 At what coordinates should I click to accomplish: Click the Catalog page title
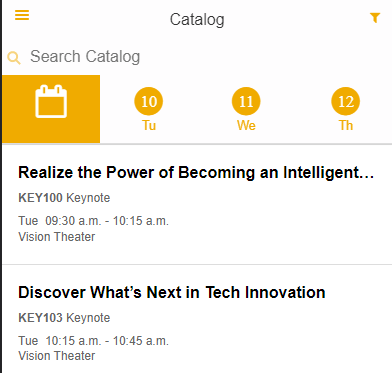click(x=197, y=19)
